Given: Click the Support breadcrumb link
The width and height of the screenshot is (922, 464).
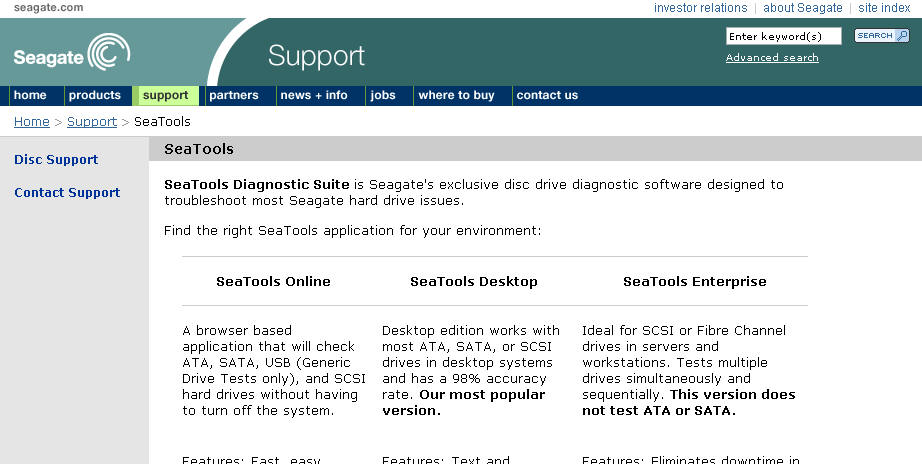Looking at the screenshot, I should click(92, 122).
